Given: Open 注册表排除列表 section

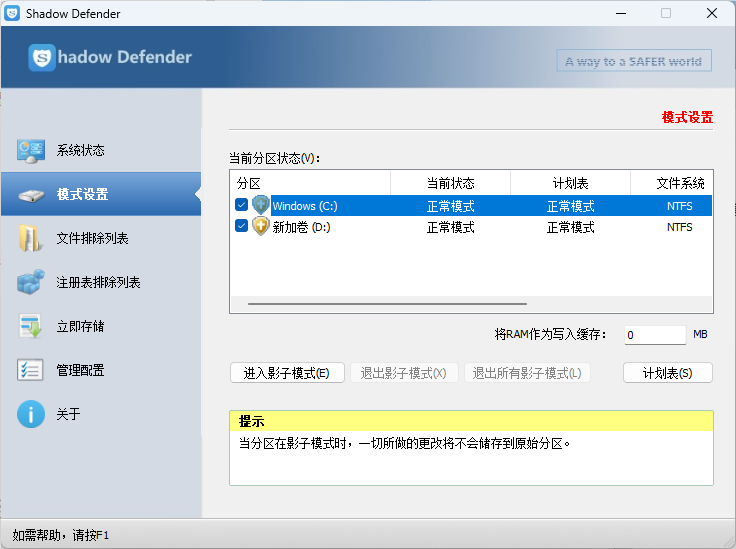Looking at the screenshot, I should pos(101,282).
